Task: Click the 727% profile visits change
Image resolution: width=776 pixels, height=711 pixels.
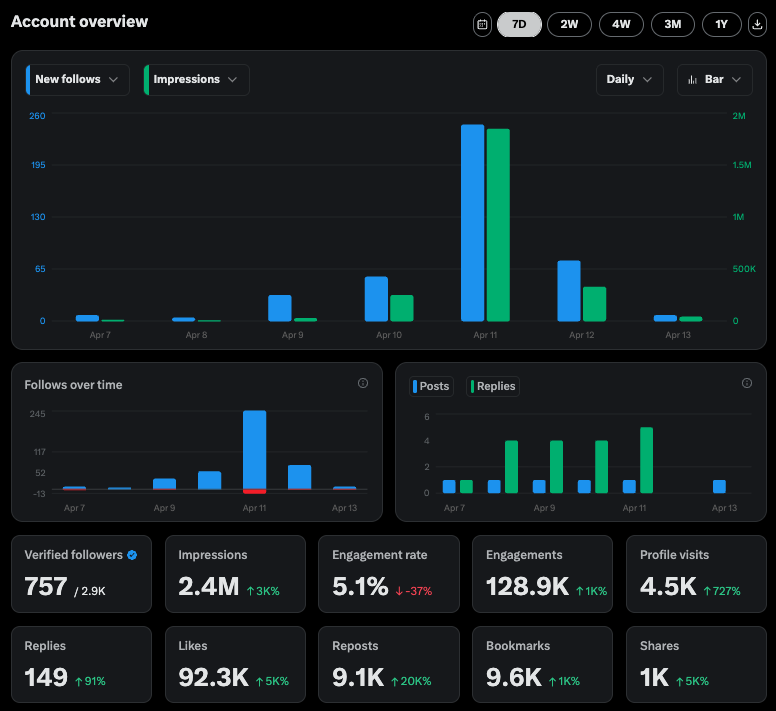Action: 722,591
